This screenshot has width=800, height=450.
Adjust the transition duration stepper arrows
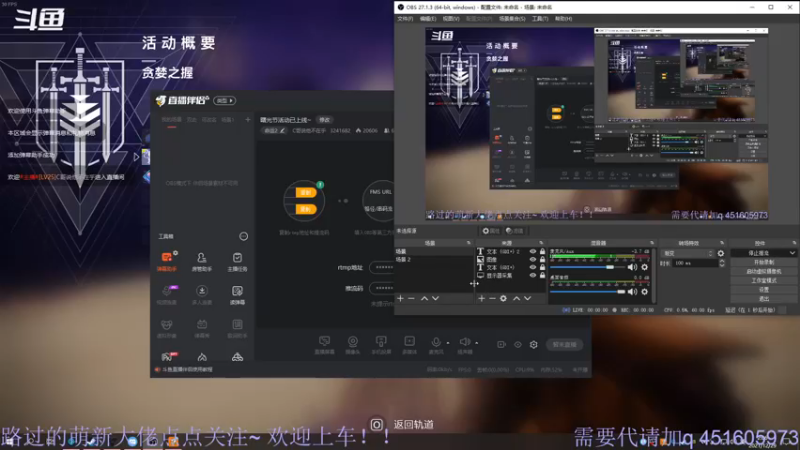pos(721,263)
